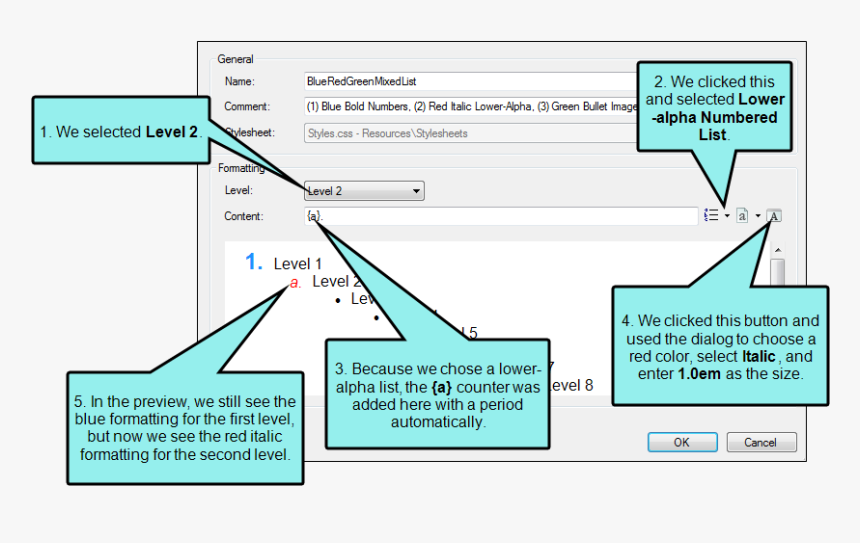Click callout 1 about selecting Level 2
The height and width of the screenshot is (543, 860).
pos(120,131)
